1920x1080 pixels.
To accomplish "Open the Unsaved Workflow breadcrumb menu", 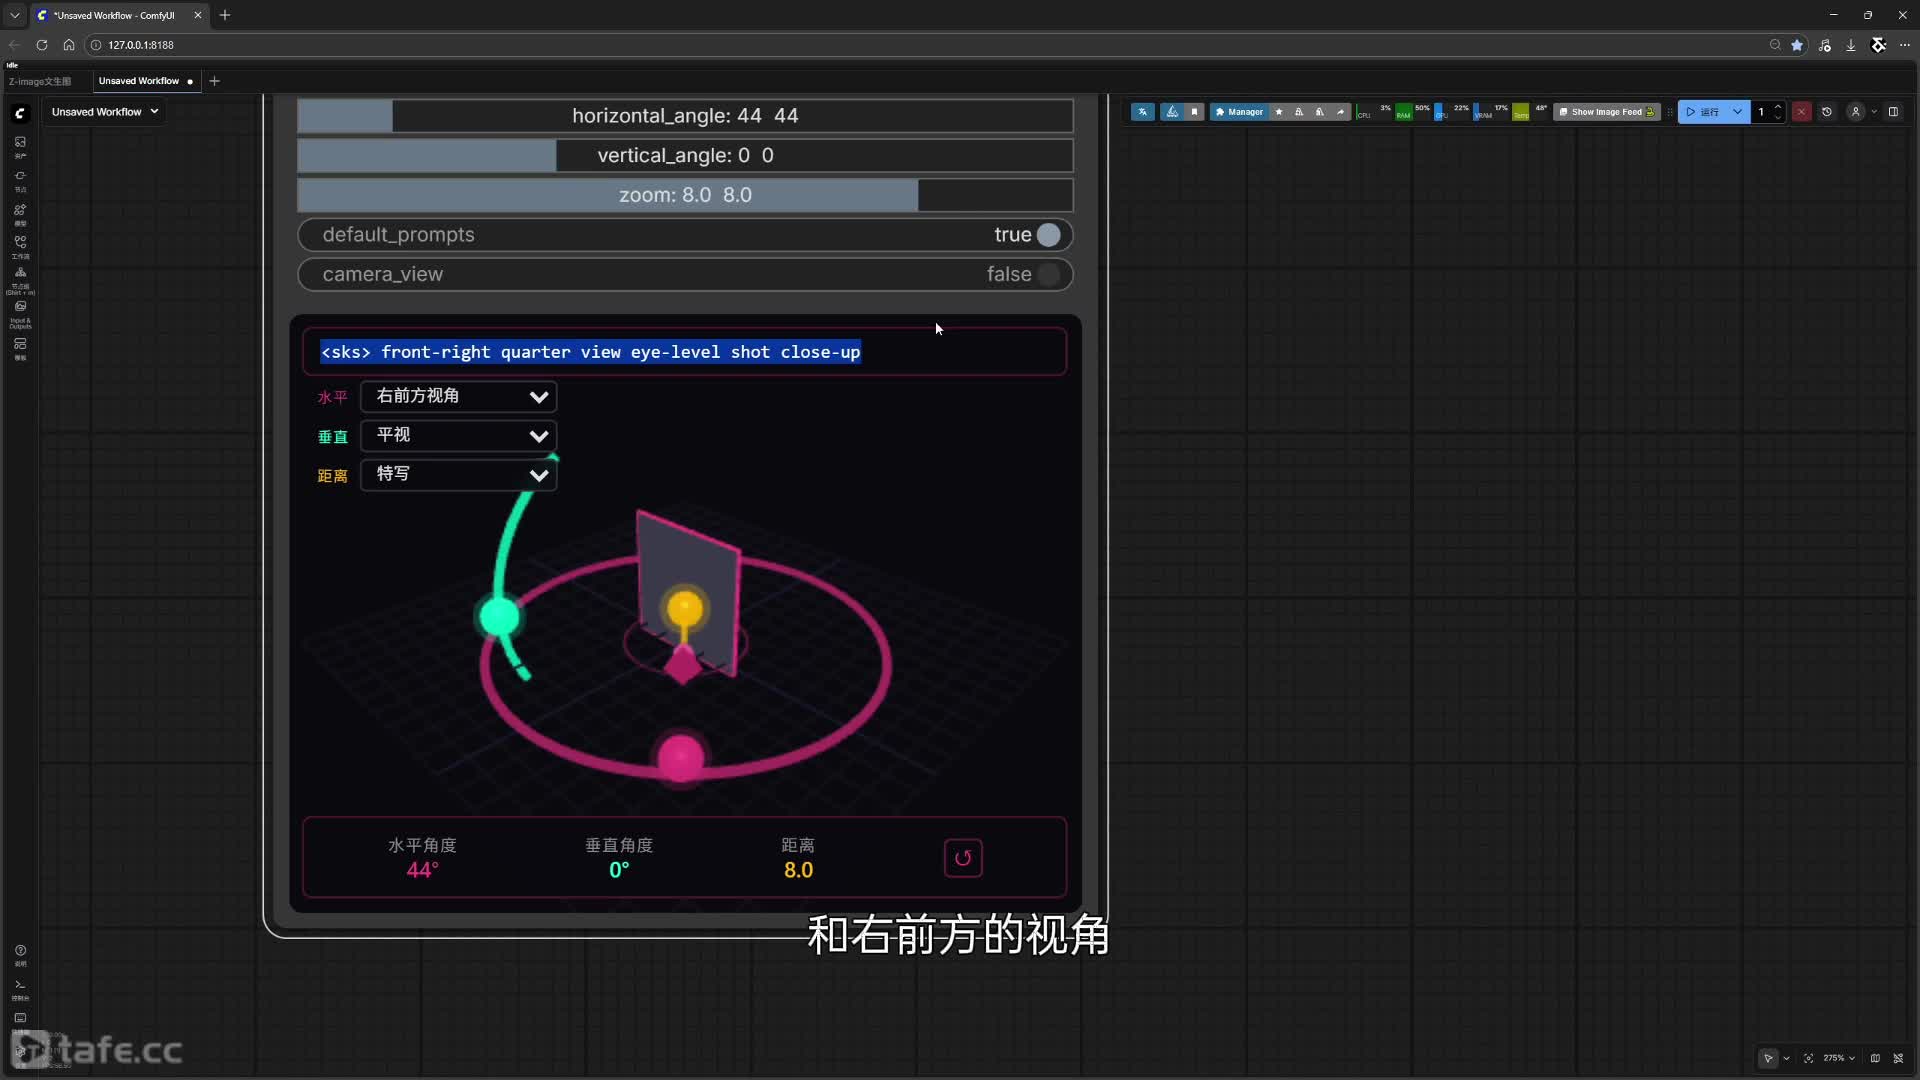I will click(x=105, y=112).
